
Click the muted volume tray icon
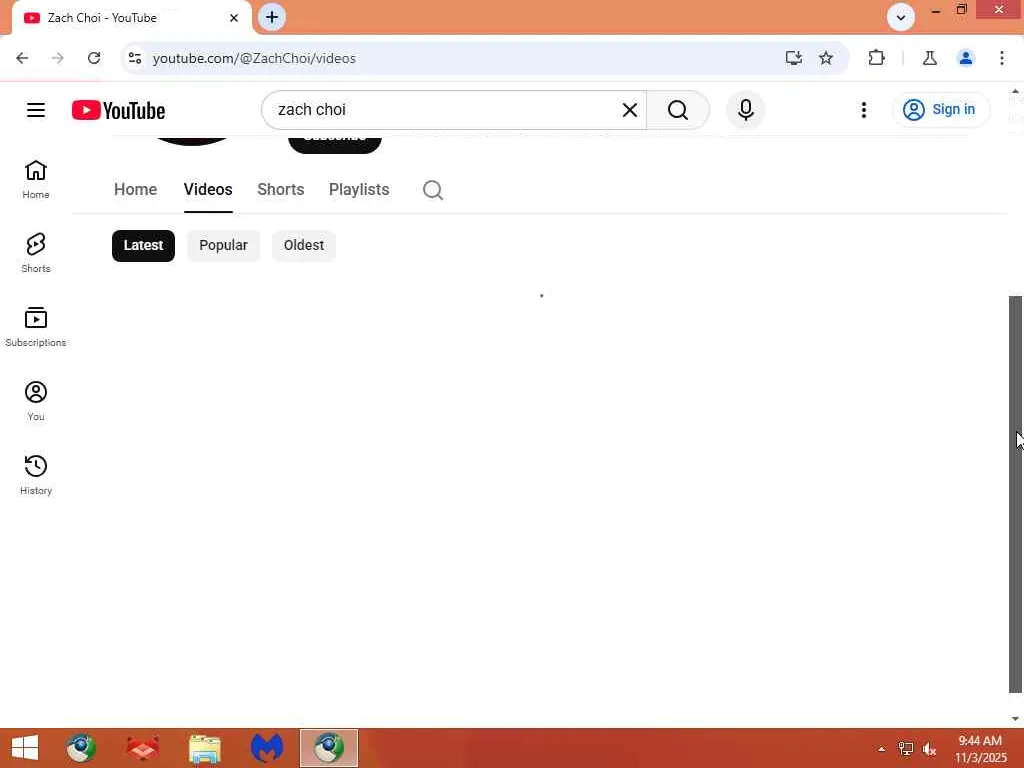(x=929, y=749)
